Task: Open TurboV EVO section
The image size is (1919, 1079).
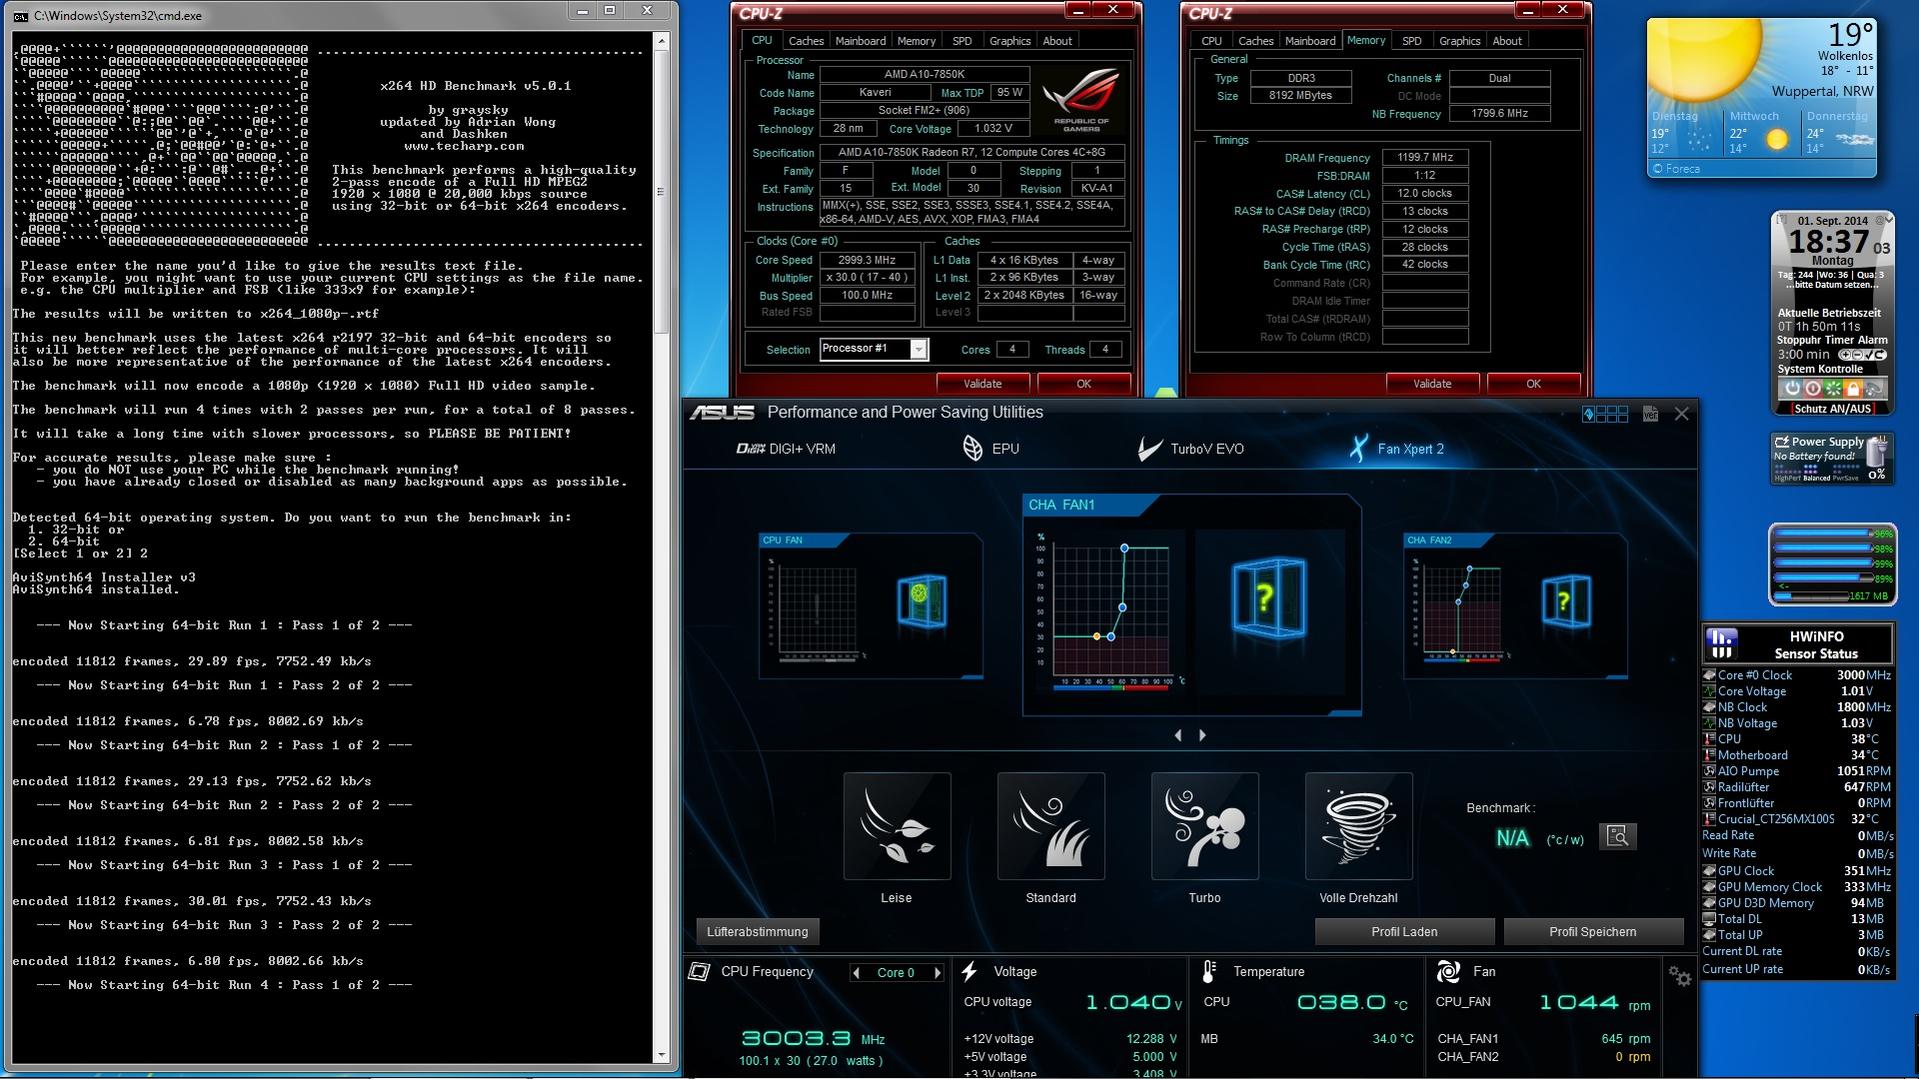Action: (x=1190, y=449)
